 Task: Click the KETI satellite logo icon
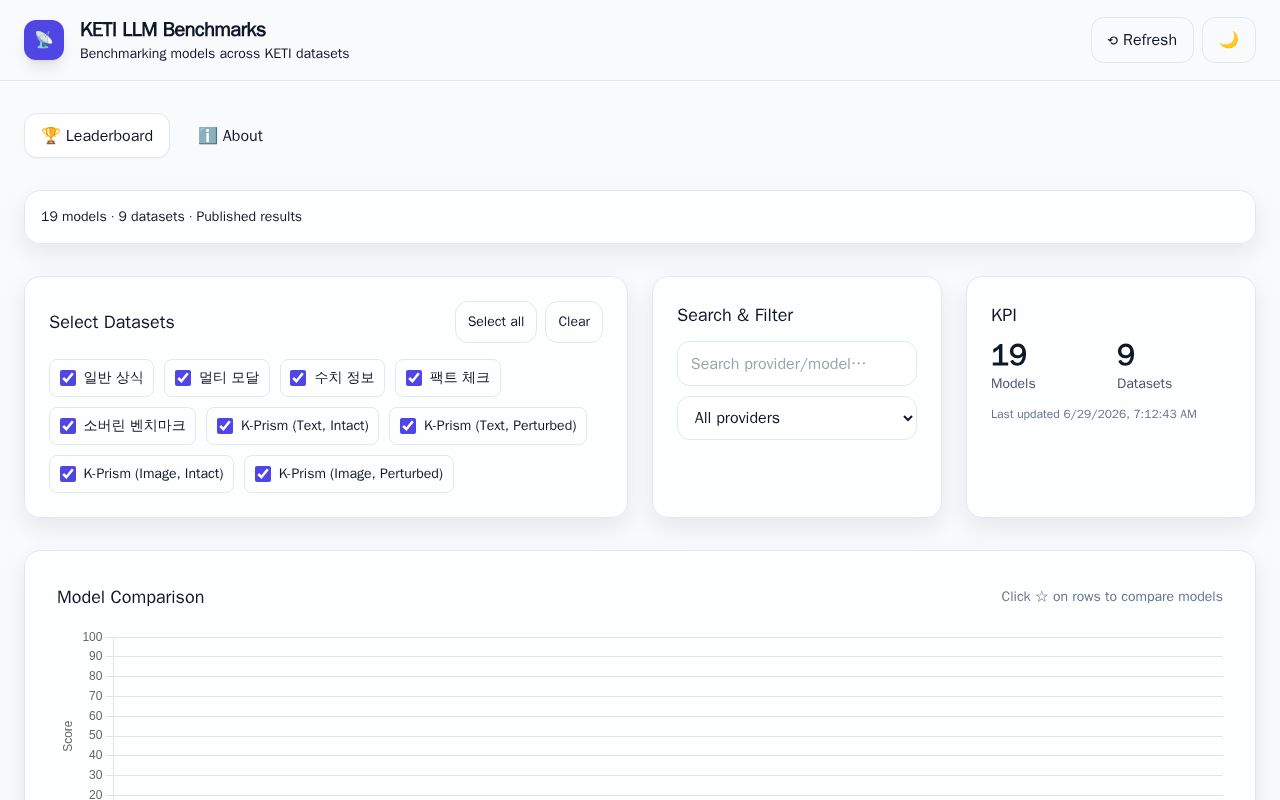point(44,40)
